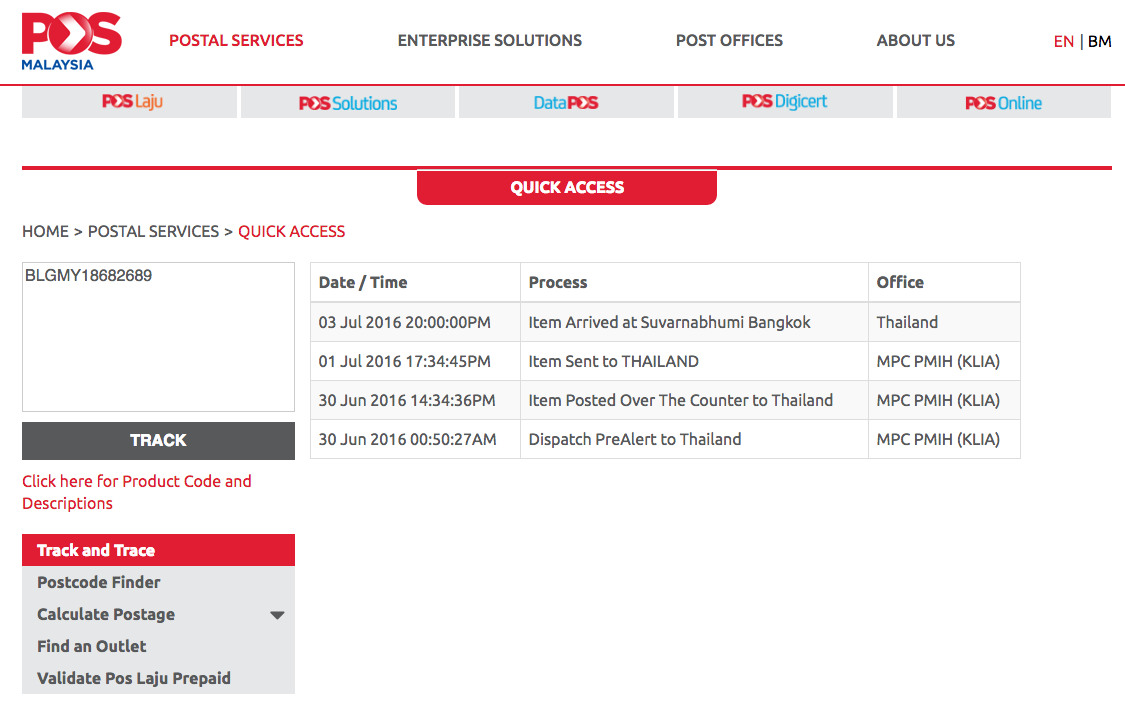
Task: Click 'Item Arrived at Suvarnabhumi Bangkok' cell
Action: (x=695, y=322)
